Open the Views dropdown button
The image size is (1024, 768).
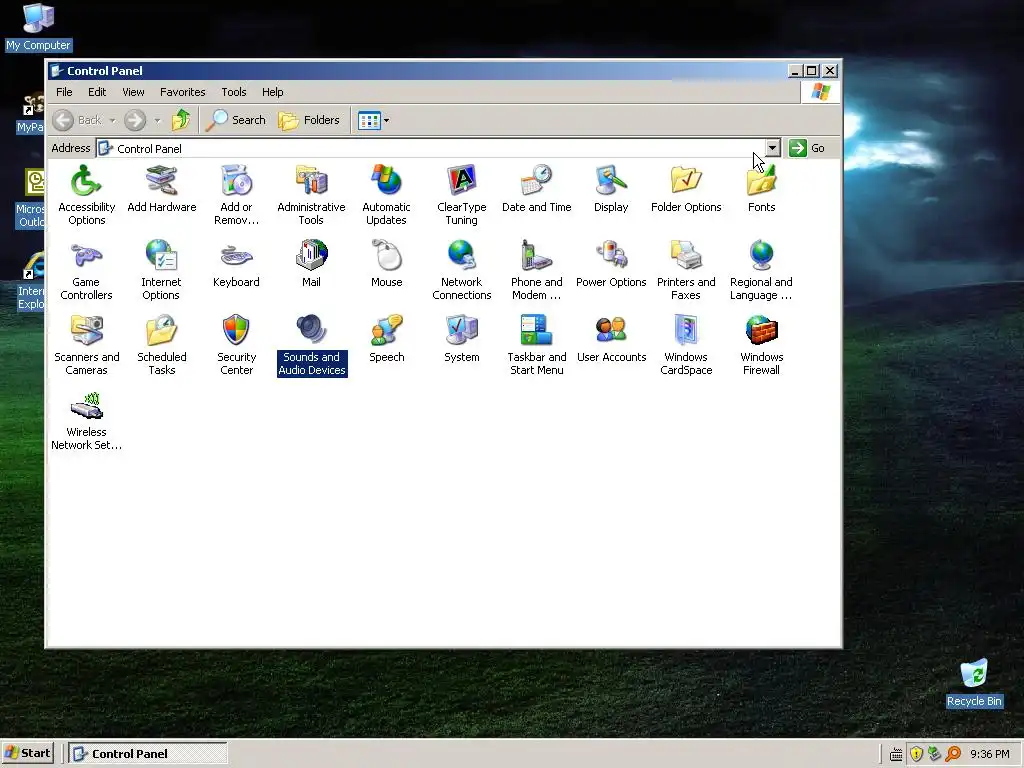click(374, 120)
